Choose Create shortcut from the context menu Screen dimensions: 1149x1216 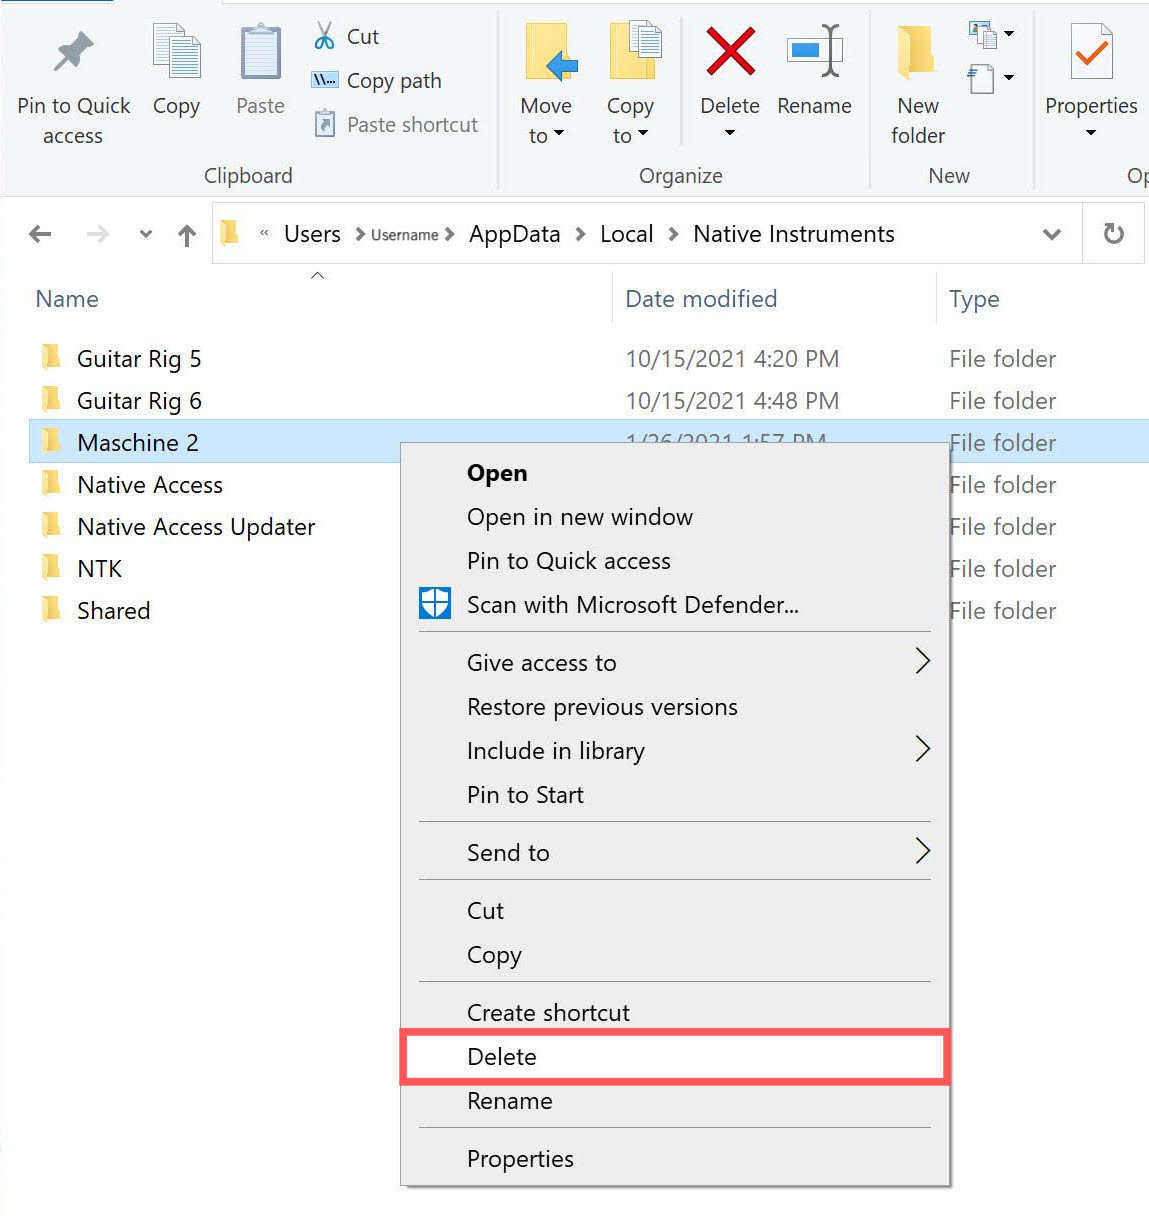point(548,1013)
